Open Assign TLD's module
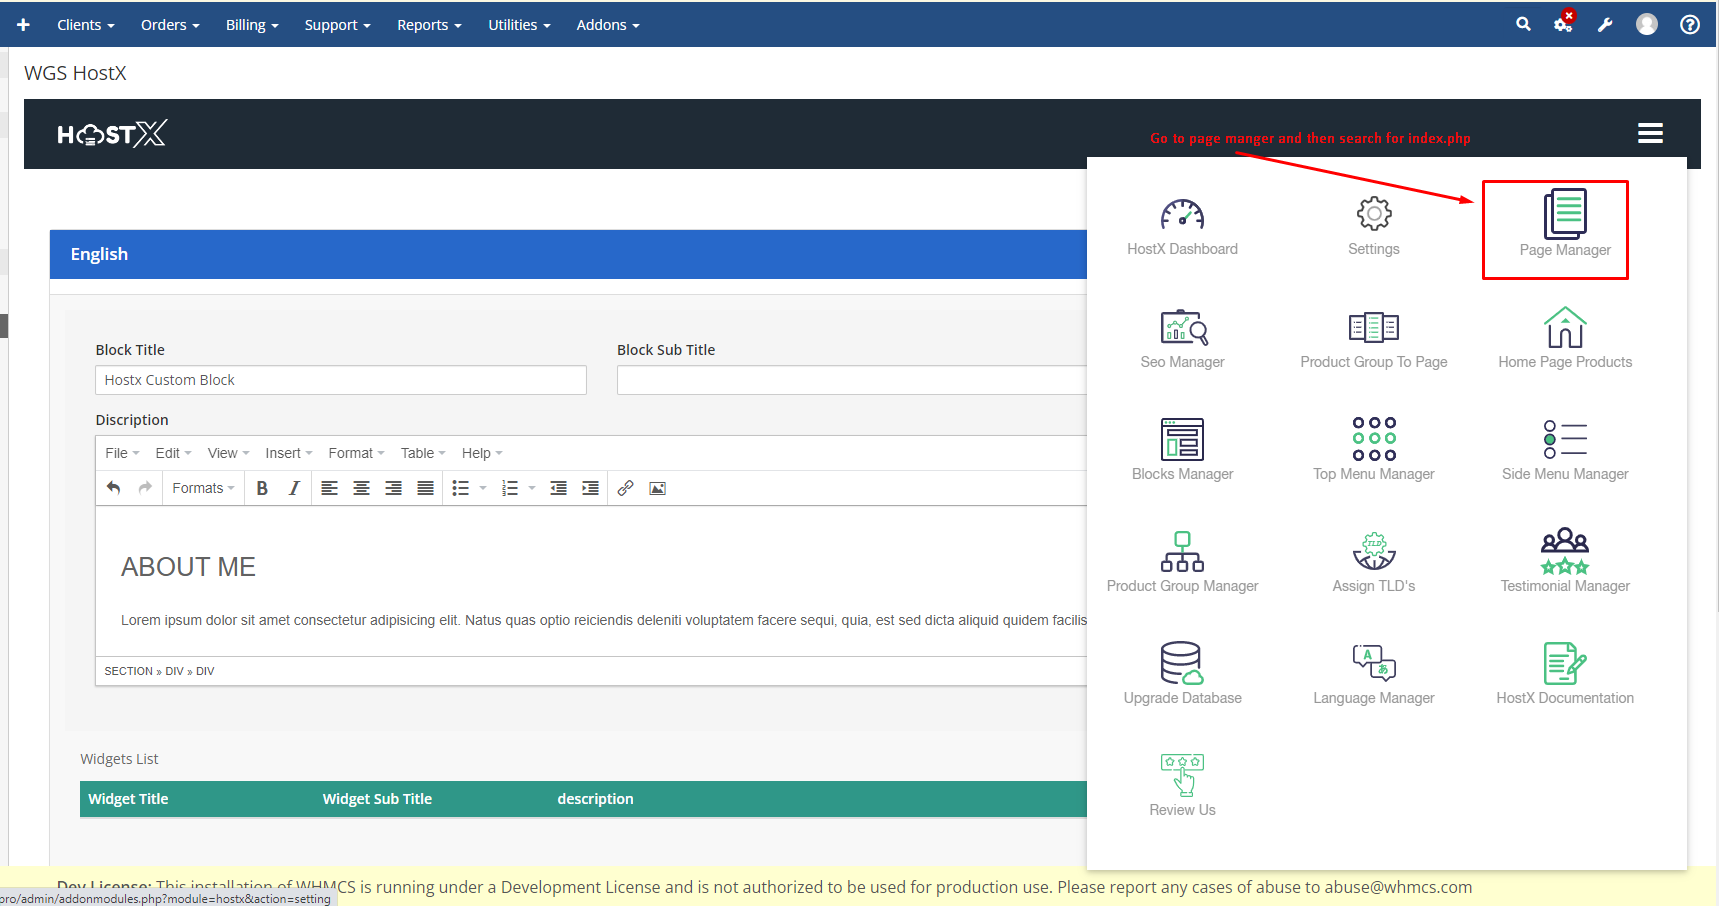The height and width of the screenshot is (906, 1719). (x=1374, y=563)
